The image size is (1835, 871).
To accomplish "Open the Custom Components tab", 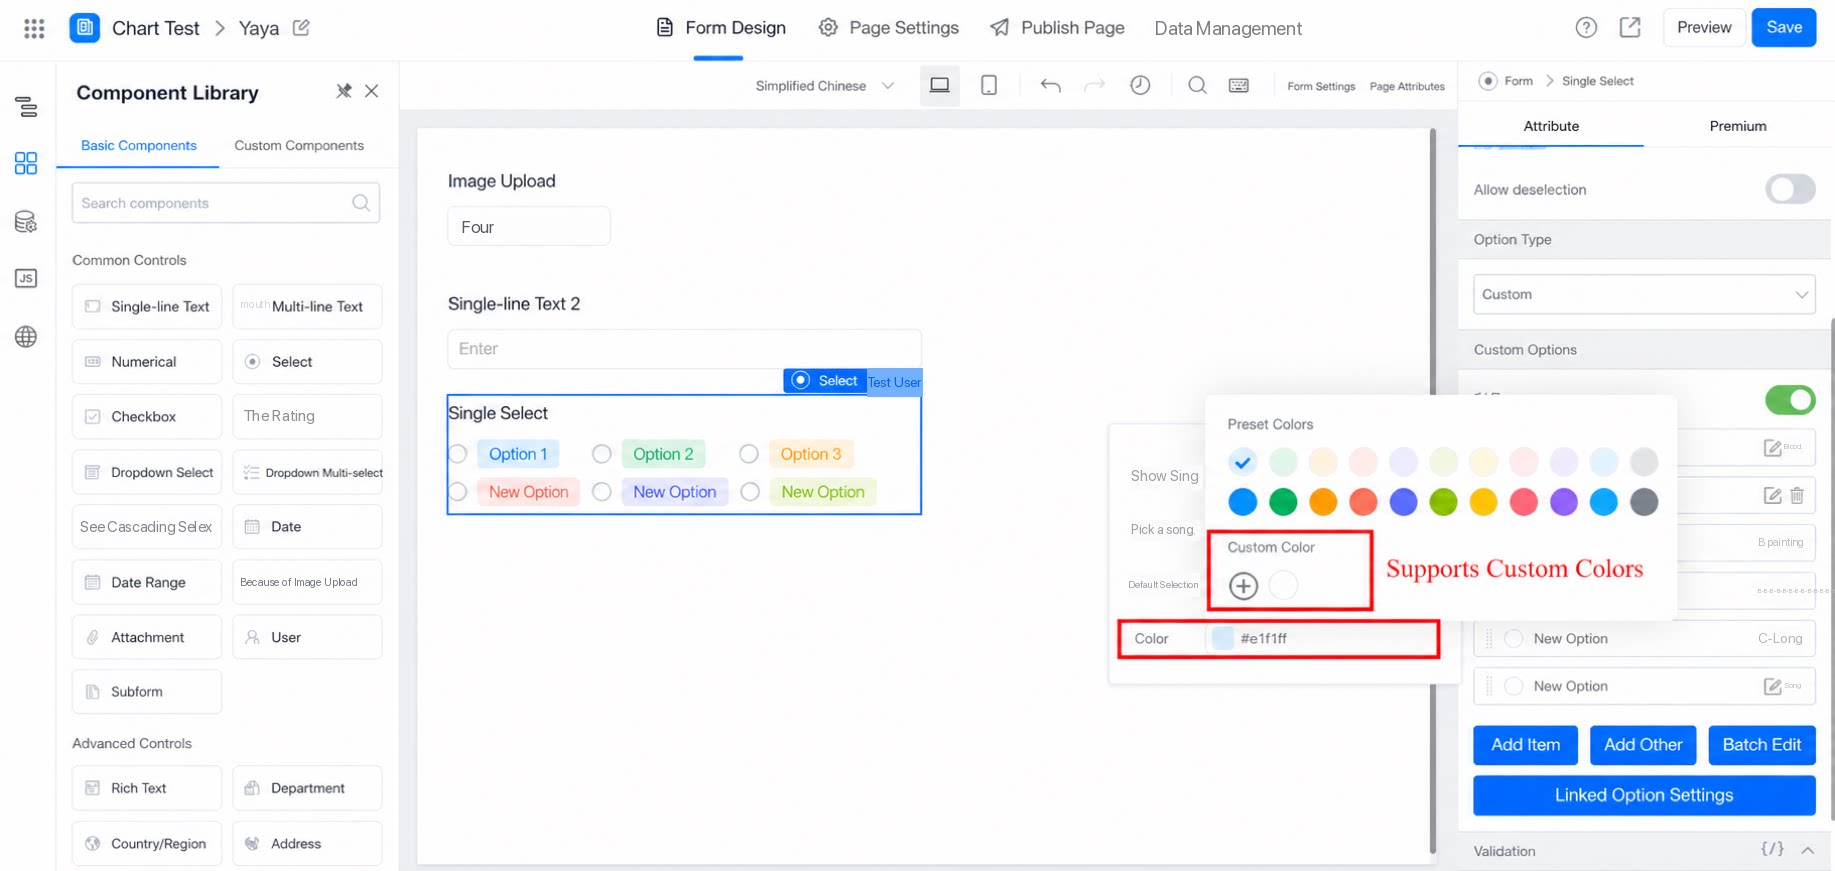I will tap(299, 145).
